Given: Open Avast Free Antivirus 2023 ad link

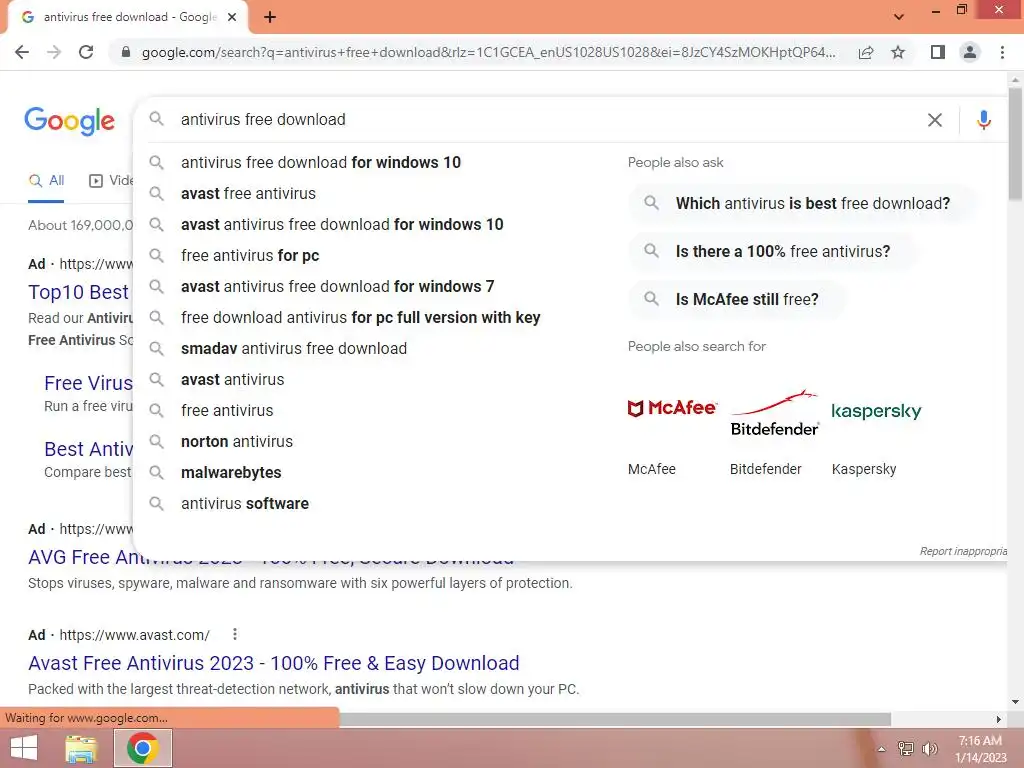Looking at the screenshot, I should 274,663.
